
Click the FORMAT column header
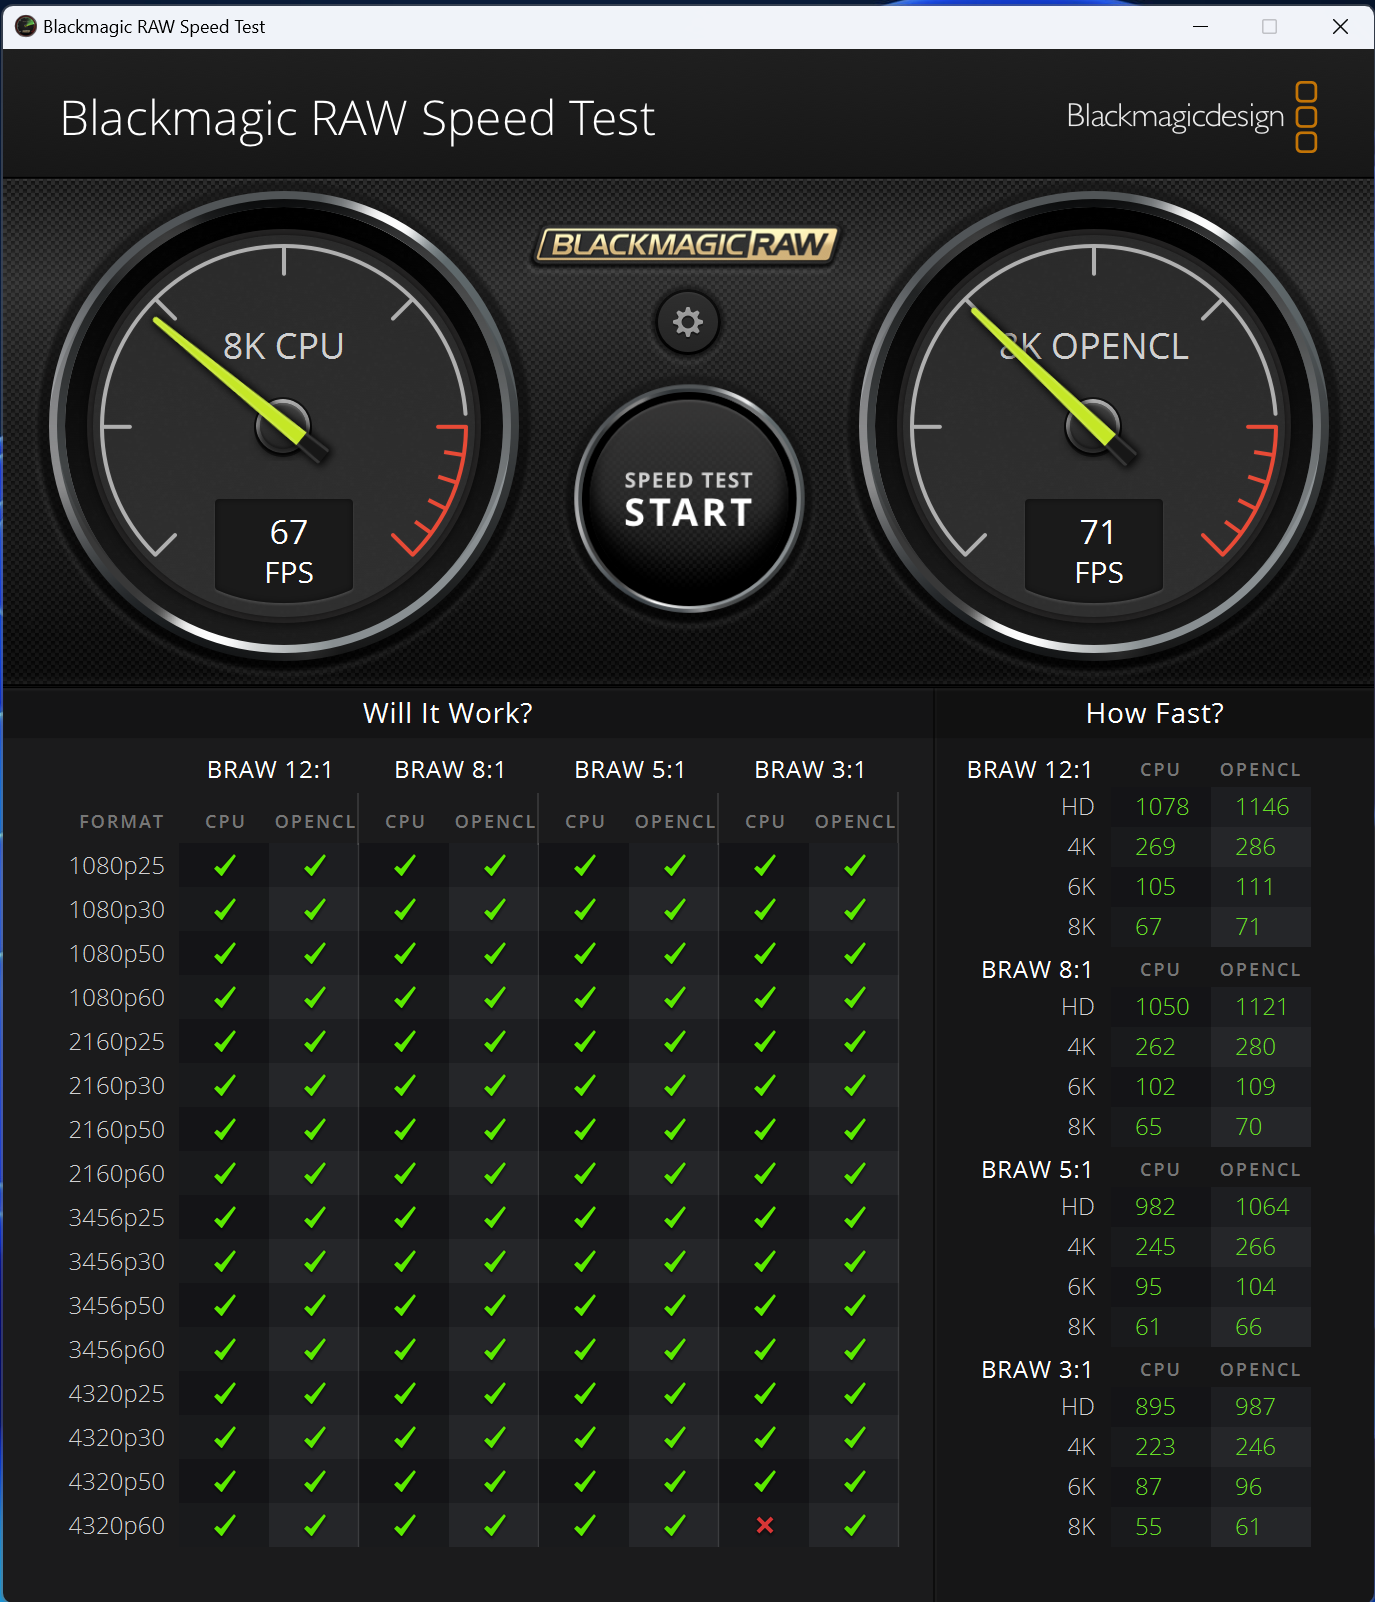point(121,821)
